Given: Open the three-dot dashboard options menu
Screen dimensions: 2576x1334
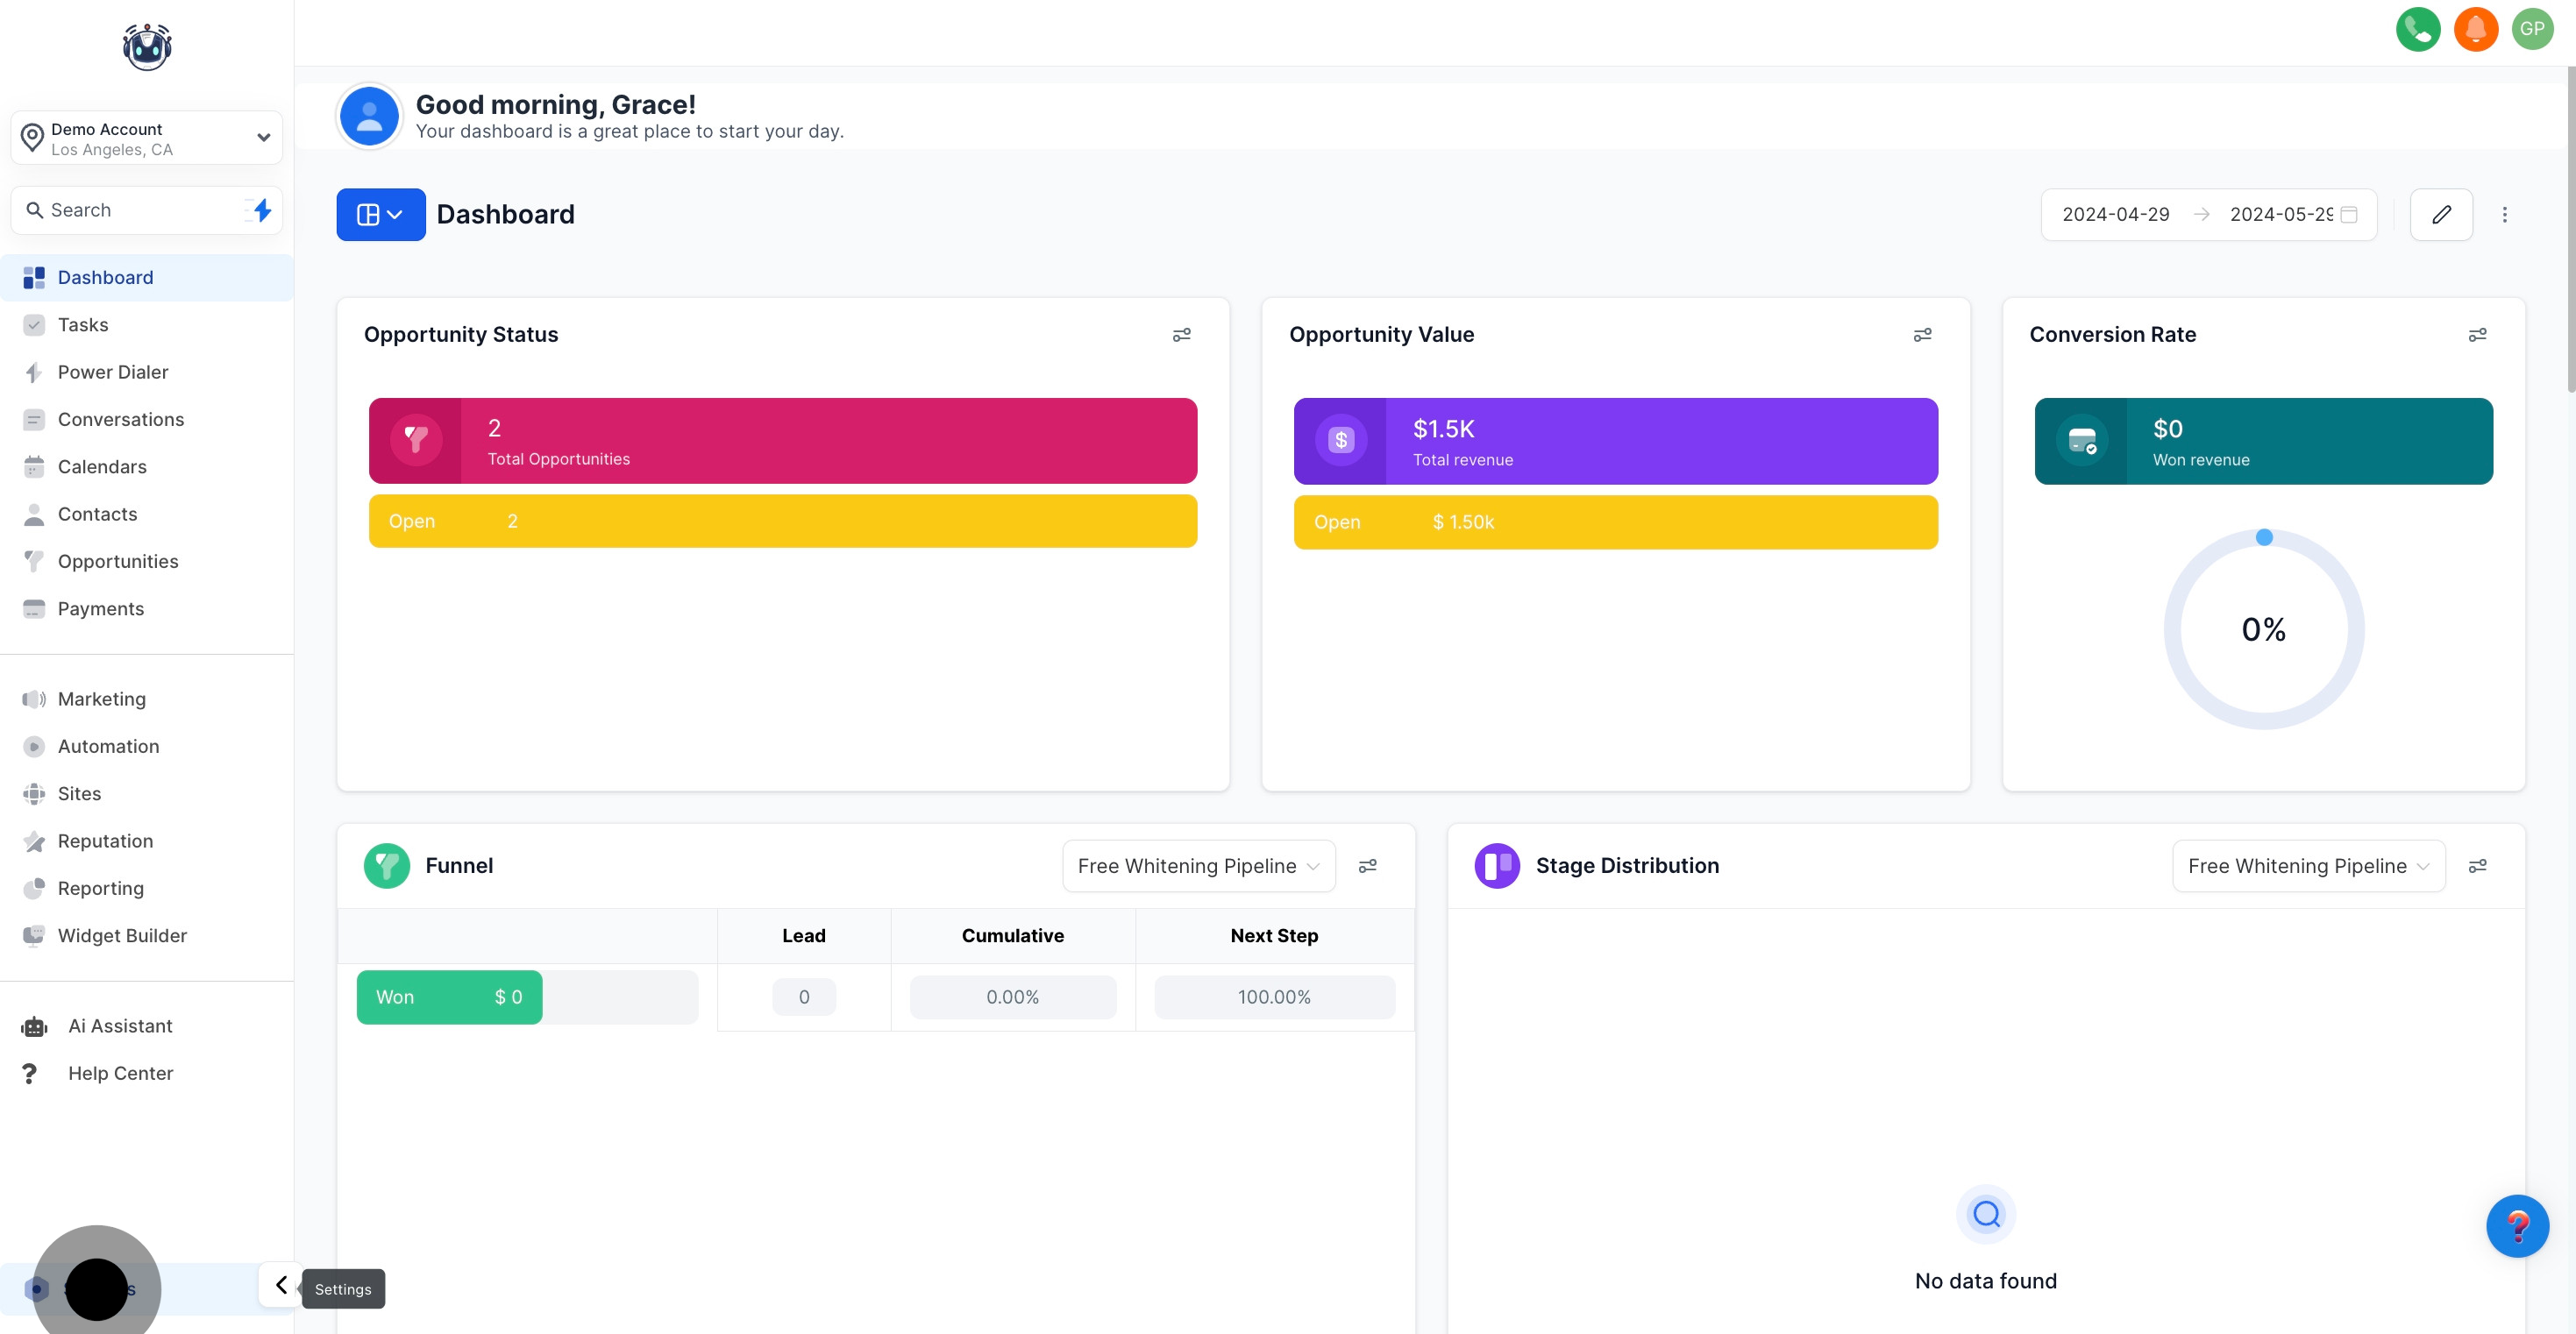Looking at the screenshot, I should point(2504,214).
